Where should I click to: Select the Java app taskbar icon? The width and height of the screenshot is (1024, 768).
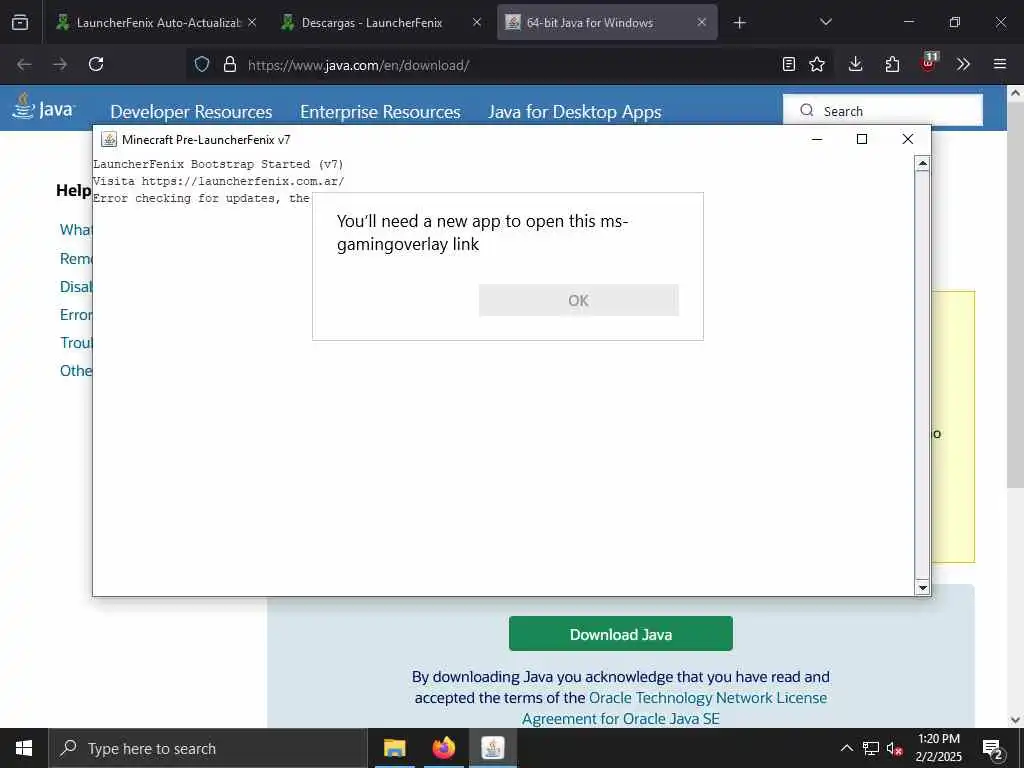492,748
